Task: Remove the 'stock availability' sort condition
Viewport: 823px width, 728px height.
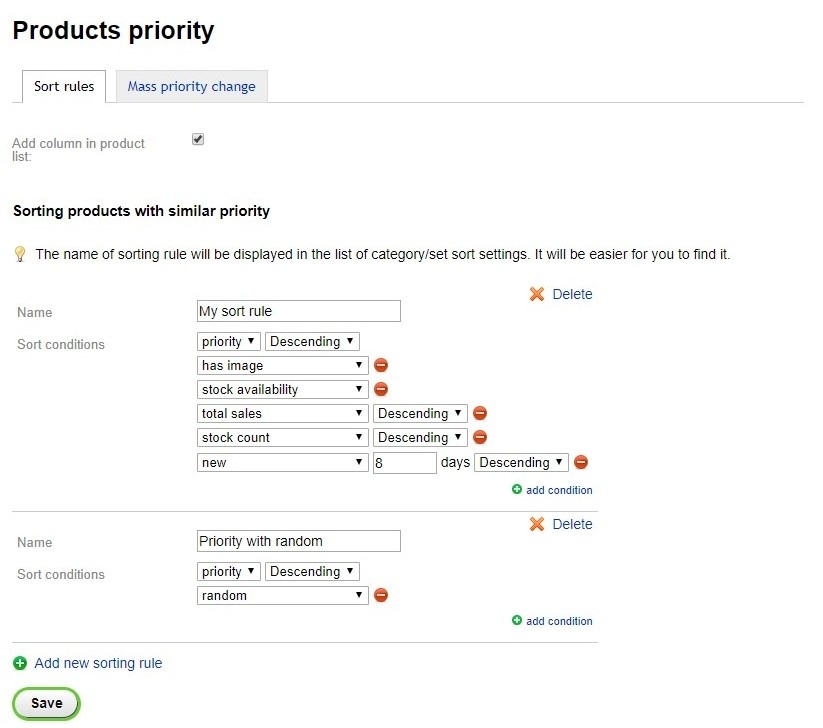Action: [380, 390]
